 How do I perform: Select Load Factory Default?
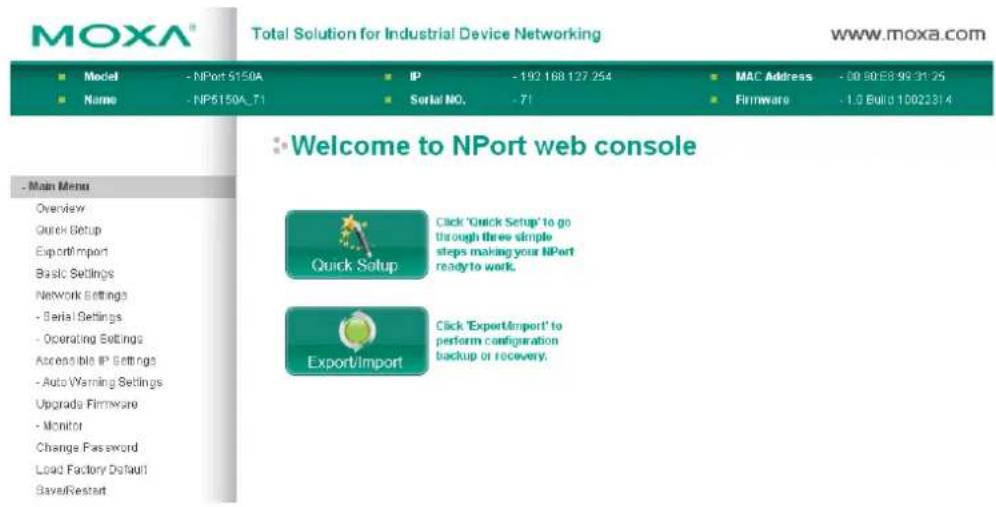coord(92,470)
